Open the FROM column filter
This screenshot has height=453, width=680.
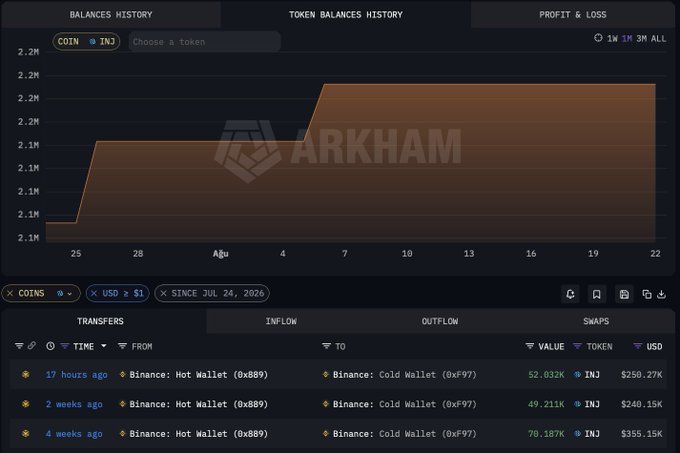(122, 346)
